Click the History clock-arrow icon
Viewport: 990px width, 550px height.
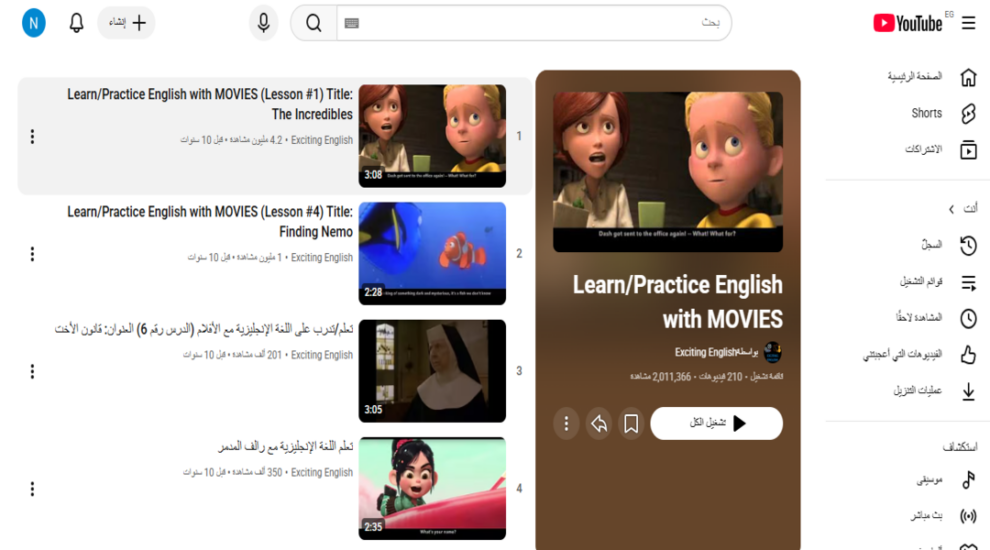(x=969, y=245)
